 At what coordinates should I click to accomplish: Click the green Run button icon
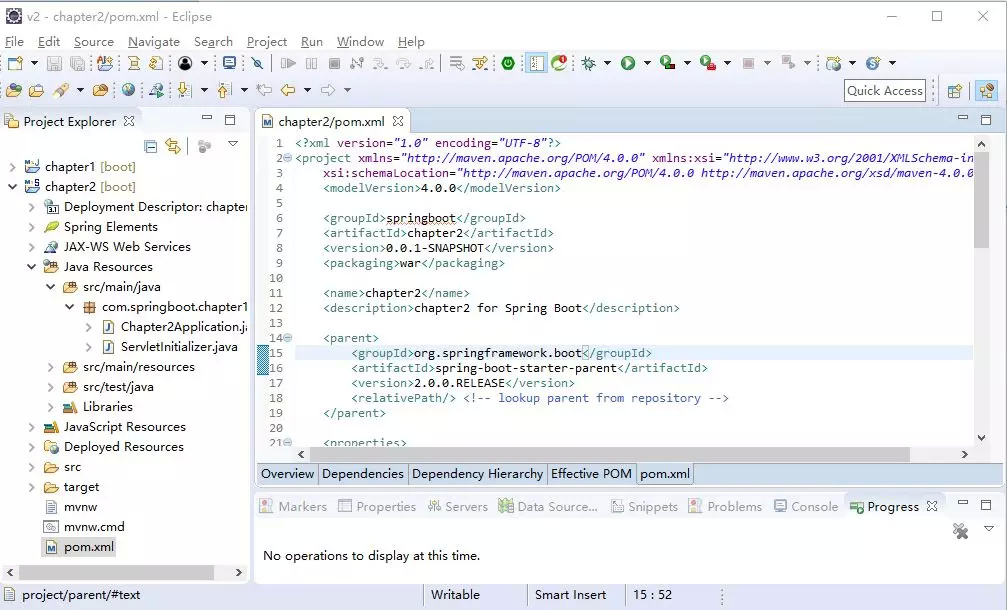(x=628, y=63)
